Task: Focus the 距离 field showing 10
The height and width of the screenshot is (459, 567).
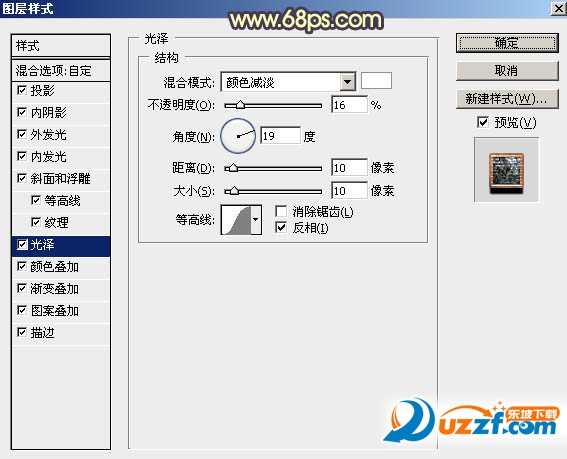Action: (349, 168)
